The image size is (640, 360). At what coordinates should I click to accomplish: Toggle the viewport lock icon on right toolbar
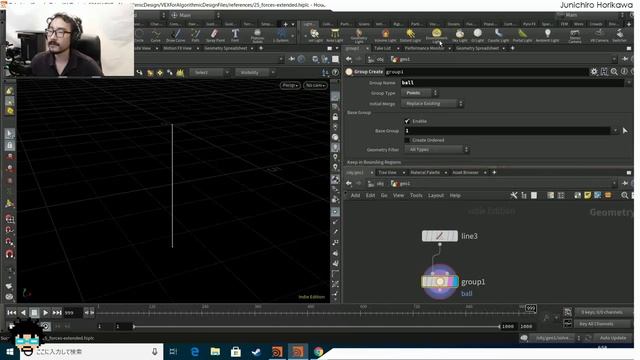(x=335, y=117)
